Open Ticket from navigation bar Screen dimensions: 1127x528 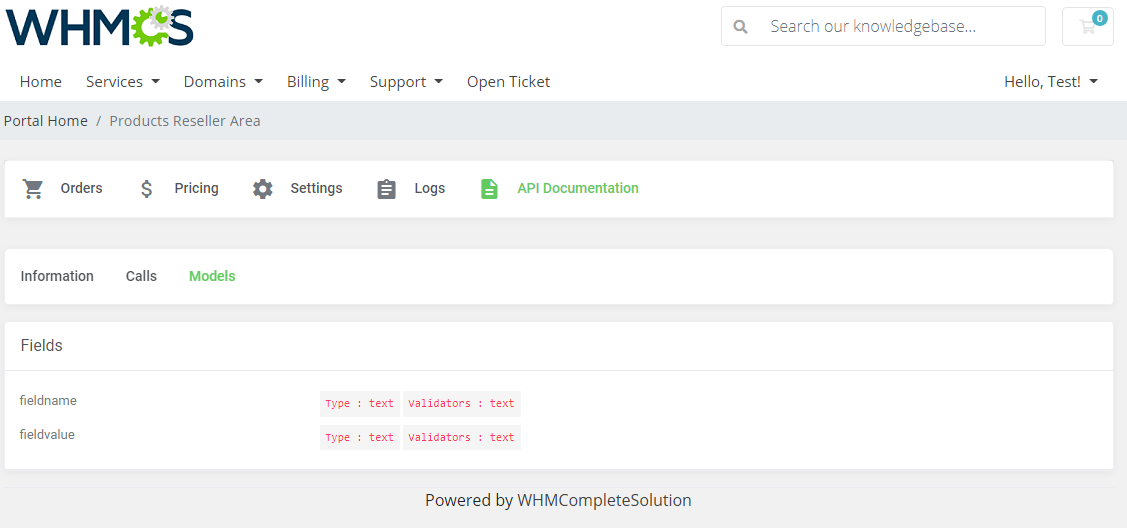508,82
